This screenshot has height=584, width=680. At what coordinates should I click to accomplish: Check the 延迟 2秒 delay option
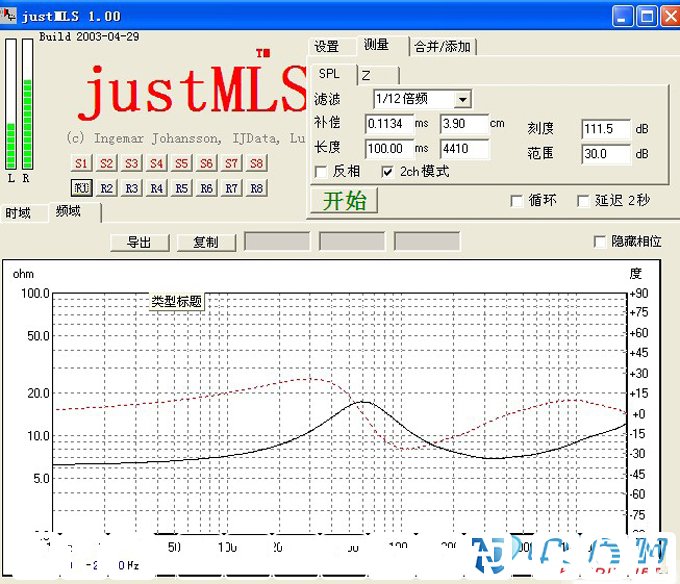click(583, 200)
